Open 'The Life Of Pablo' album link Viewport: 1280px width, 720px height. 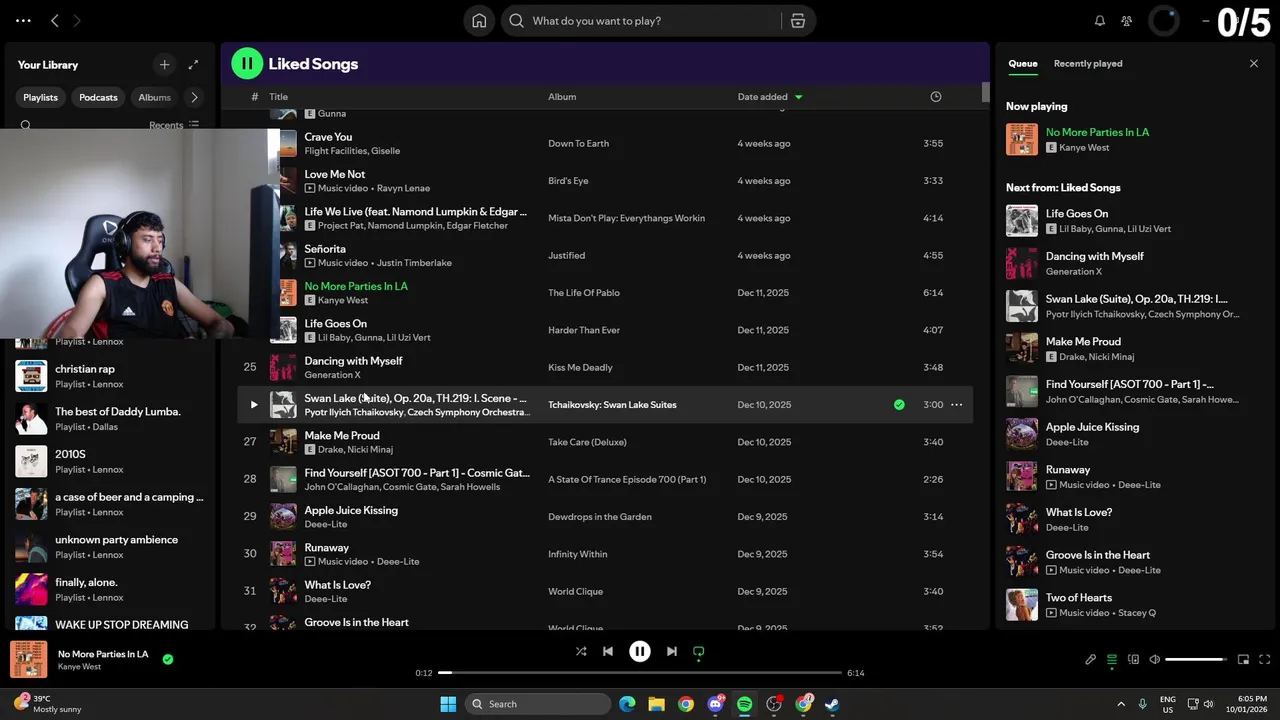tap(584, 293)
